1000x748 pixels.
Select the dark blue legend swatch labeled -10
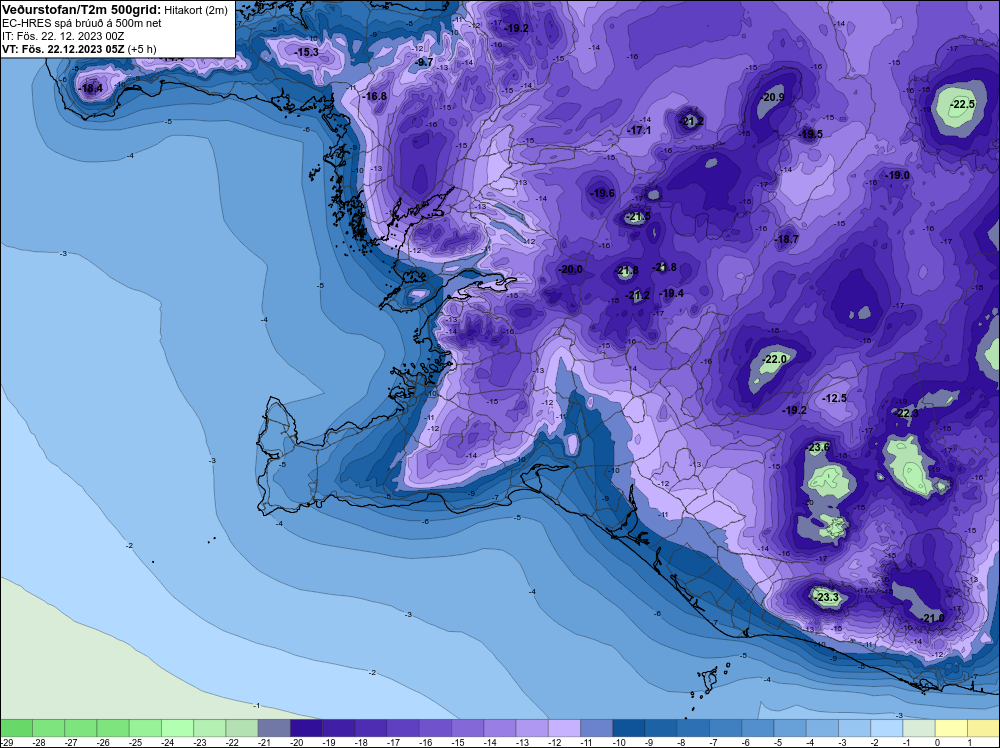(629, 728)
